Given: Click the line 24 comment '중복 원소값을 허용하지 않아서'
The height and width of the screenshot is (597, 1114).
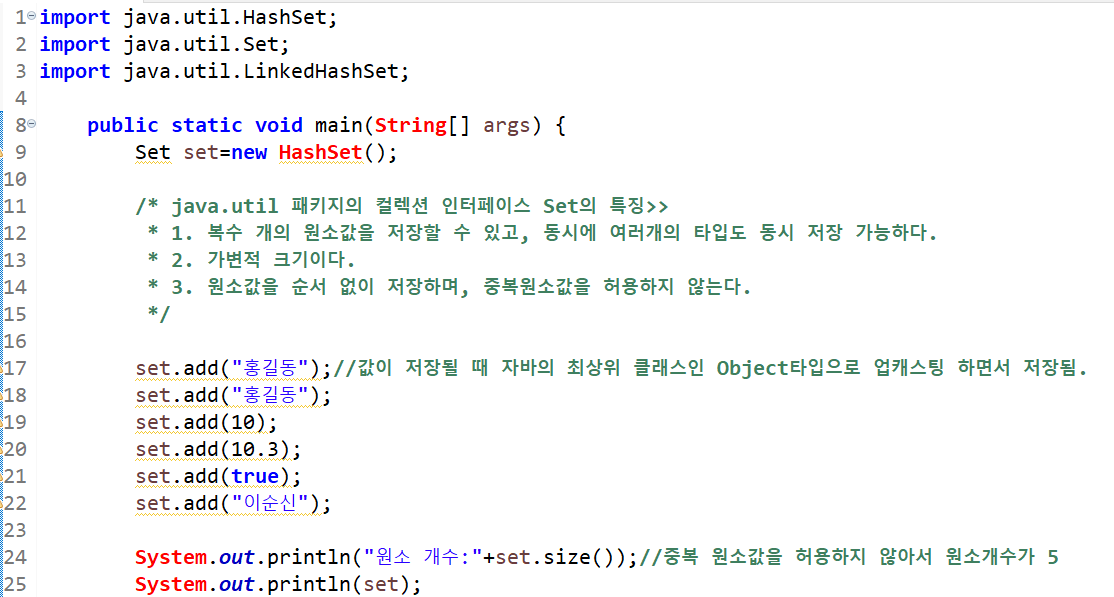Looking at the screenshot, I should click(797, 557).
